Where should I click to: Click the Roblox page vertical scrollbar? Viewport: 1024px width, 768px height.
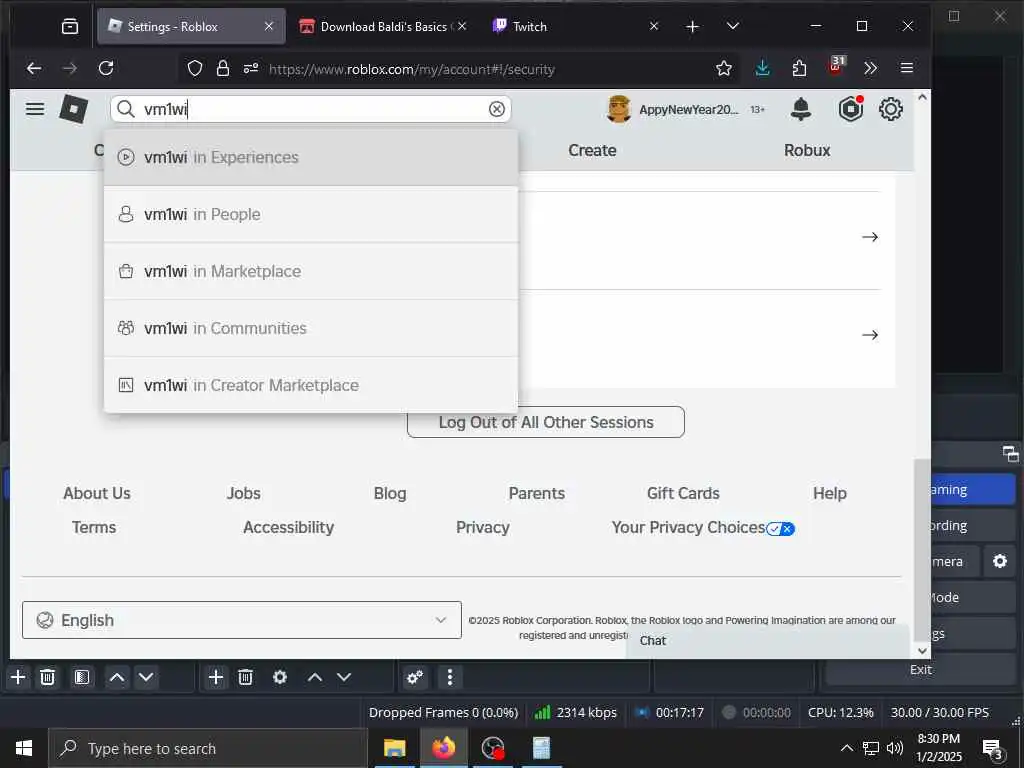[x=922, y=549]
